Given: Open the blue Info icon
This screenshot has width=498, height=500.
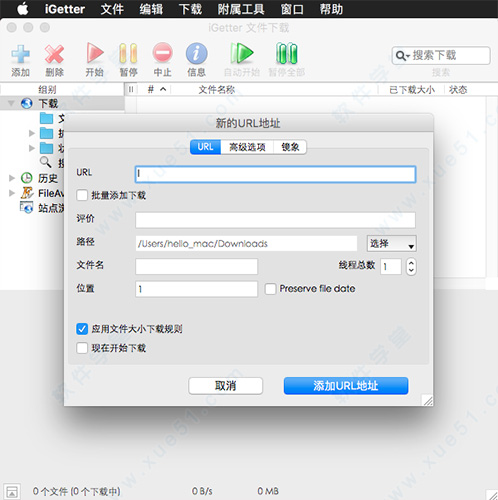Looking at the screenshot, I should tap(196, 53).
